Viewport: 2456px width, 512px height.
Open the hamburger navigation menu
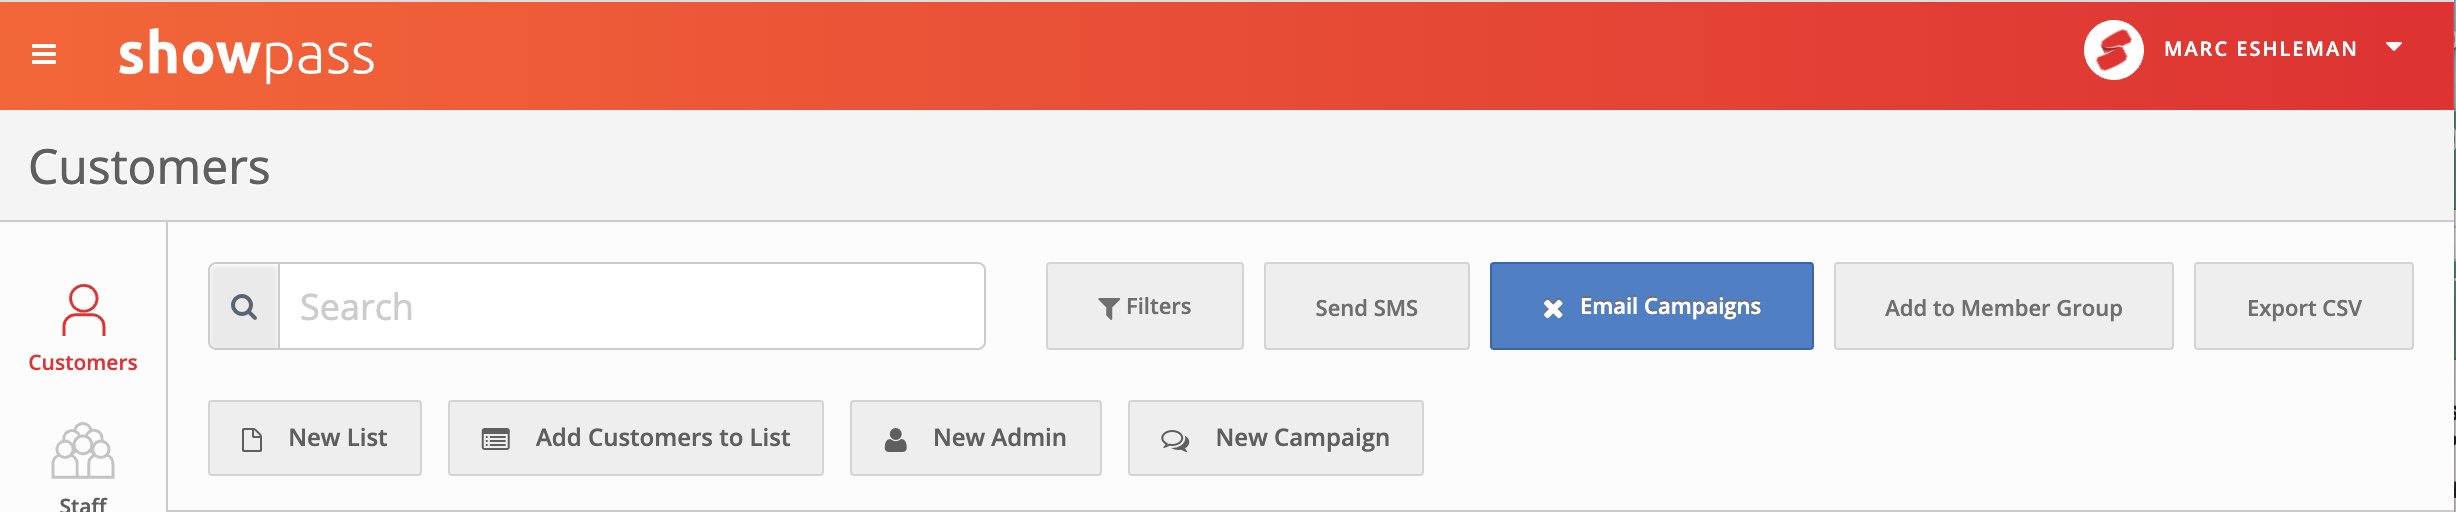(44, 54)
